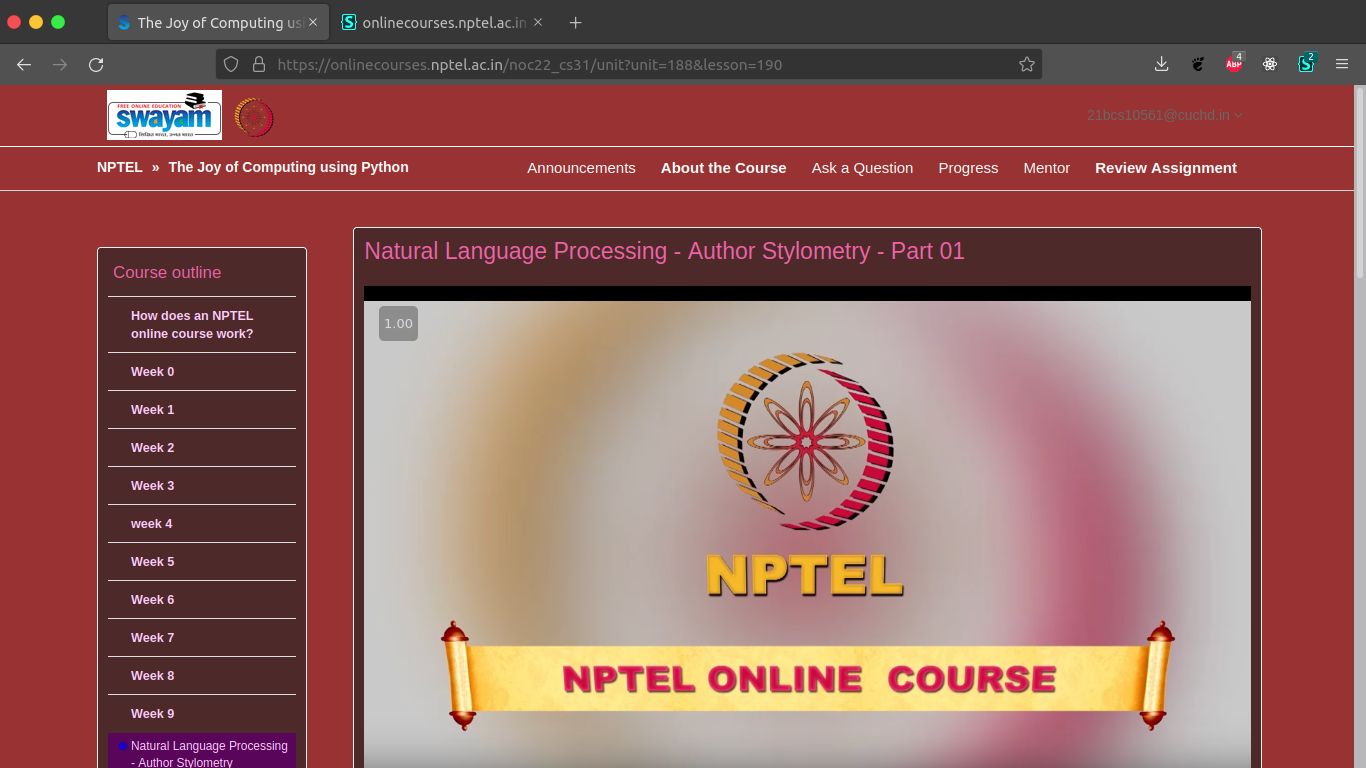This screenshot has height=768, width=1366.
Task: Select Natural Language Processing - Author Stylometry lesson
Action: 202,752
